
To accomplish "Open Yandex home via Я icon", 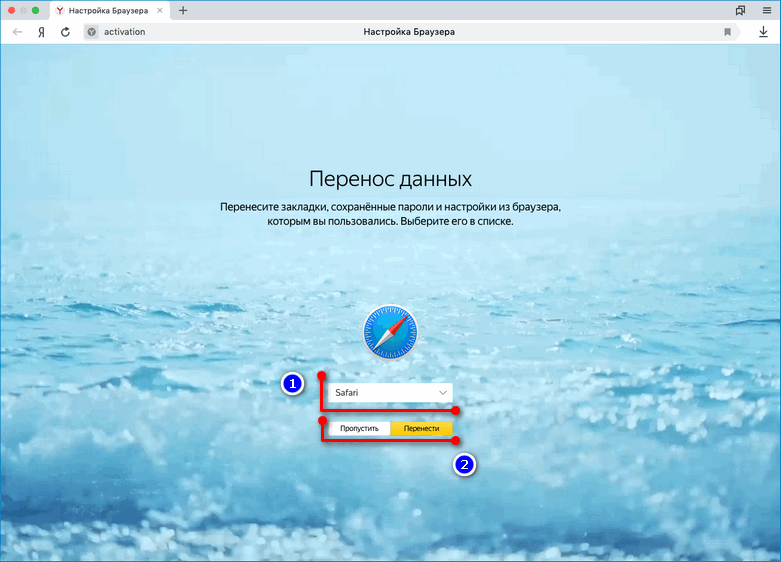I will click(x=41, y=32).
